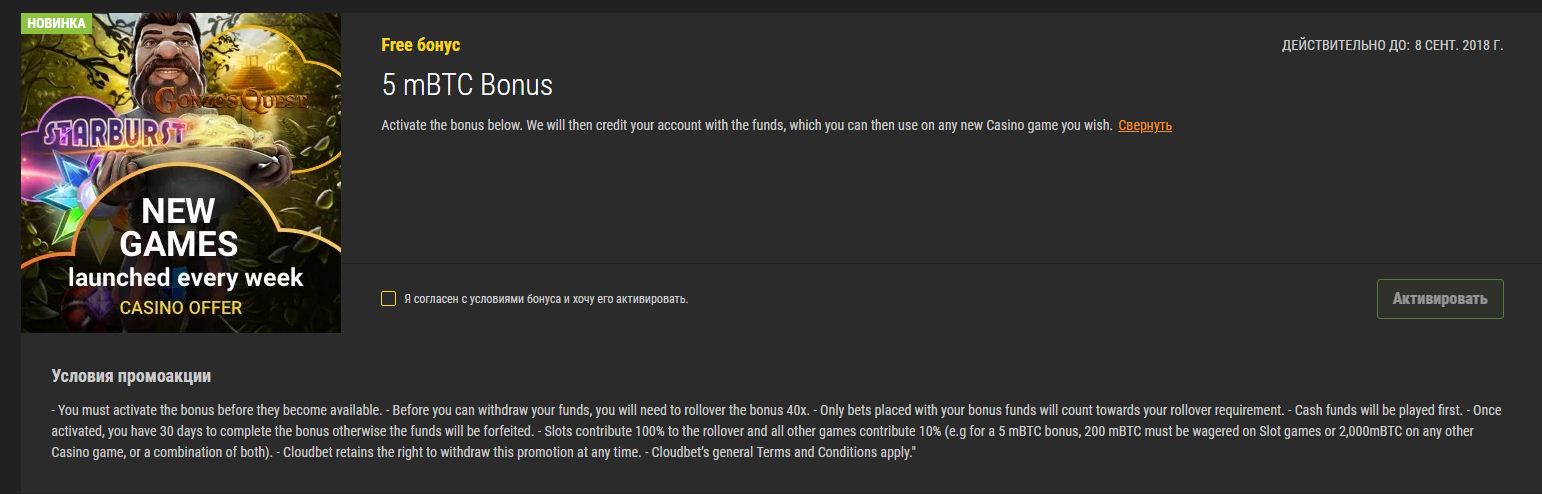Click the 'Условия промоакции' heading
The width and height of the screenshot is (1542, 494).
point(131,376)
